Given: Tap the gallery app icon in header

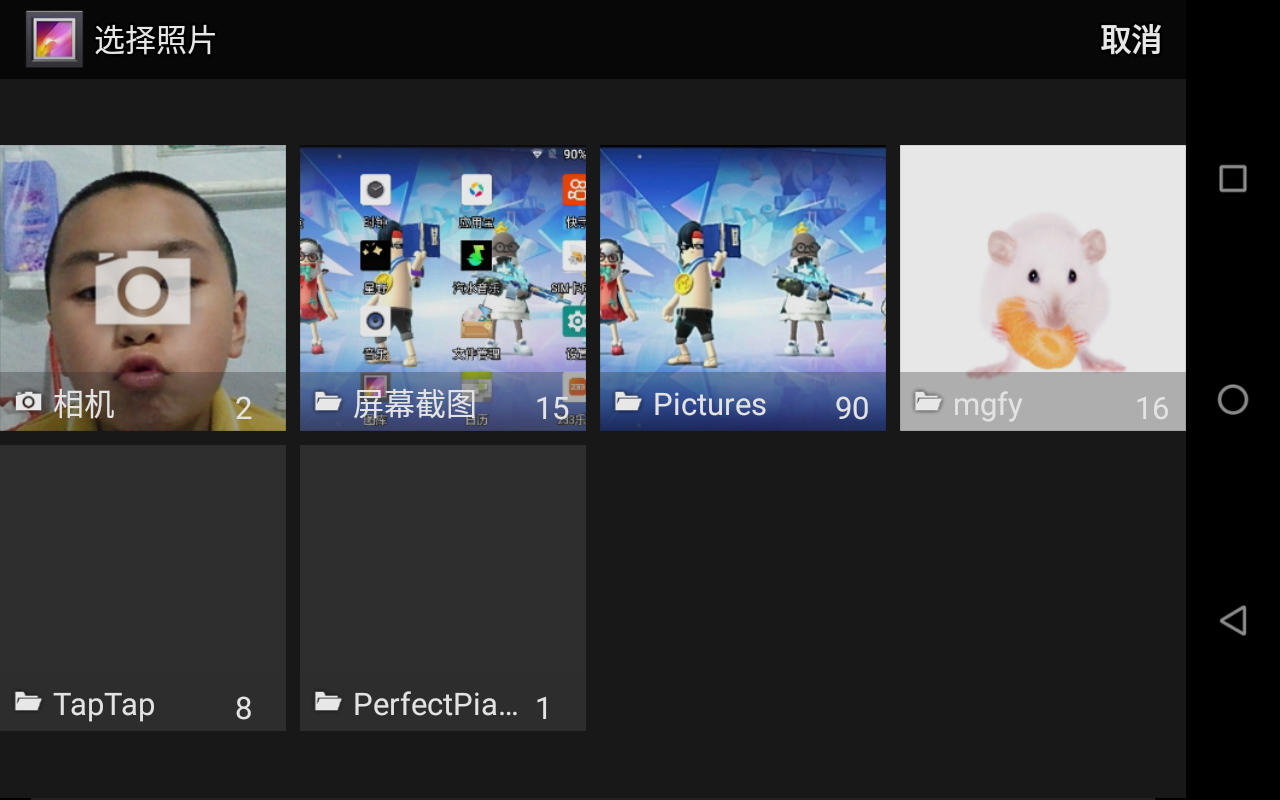Looking at the screenshot, I should tap(54, 39).
